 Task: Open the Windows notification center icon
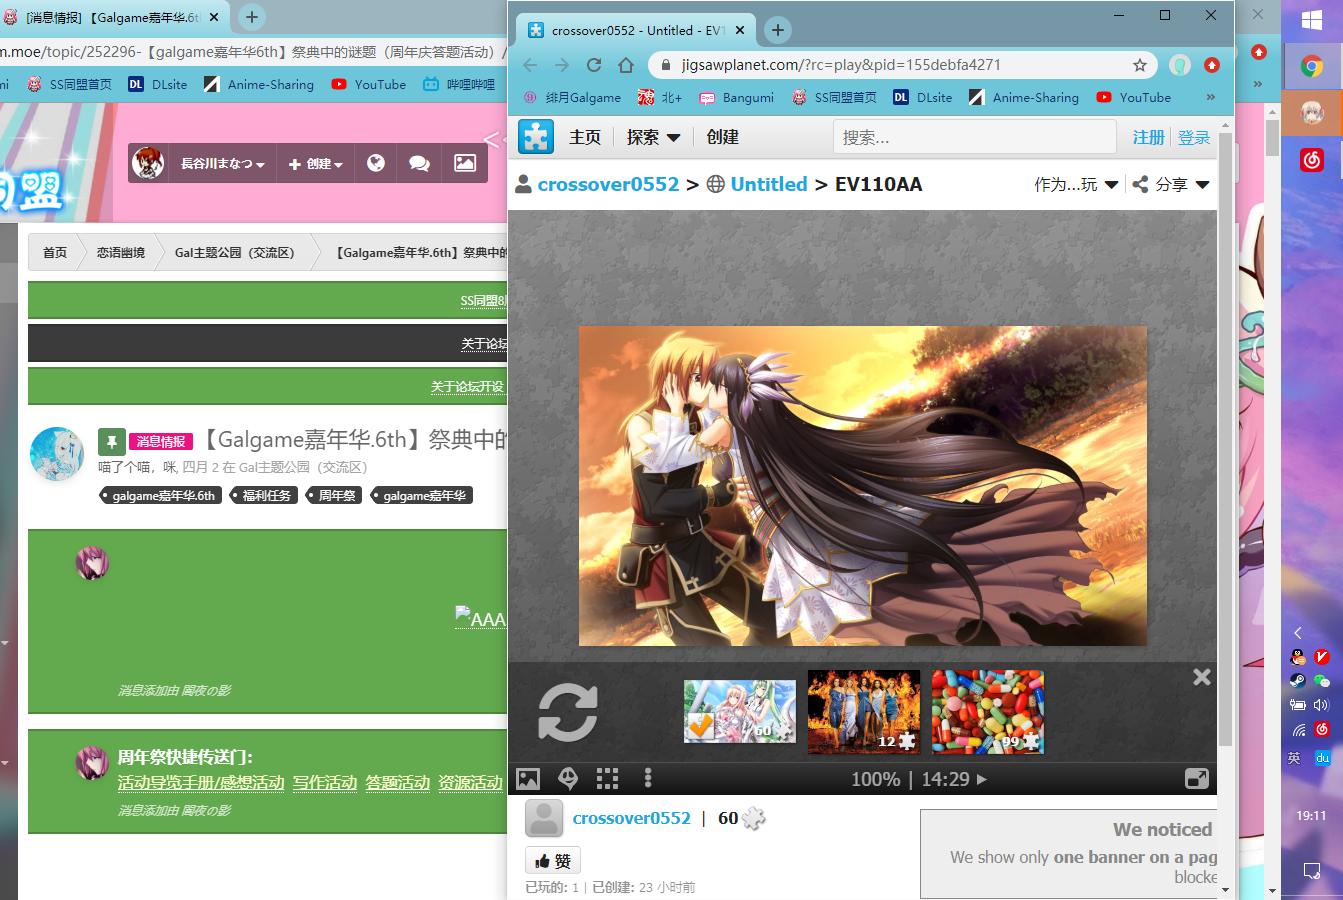(1312, 871)
